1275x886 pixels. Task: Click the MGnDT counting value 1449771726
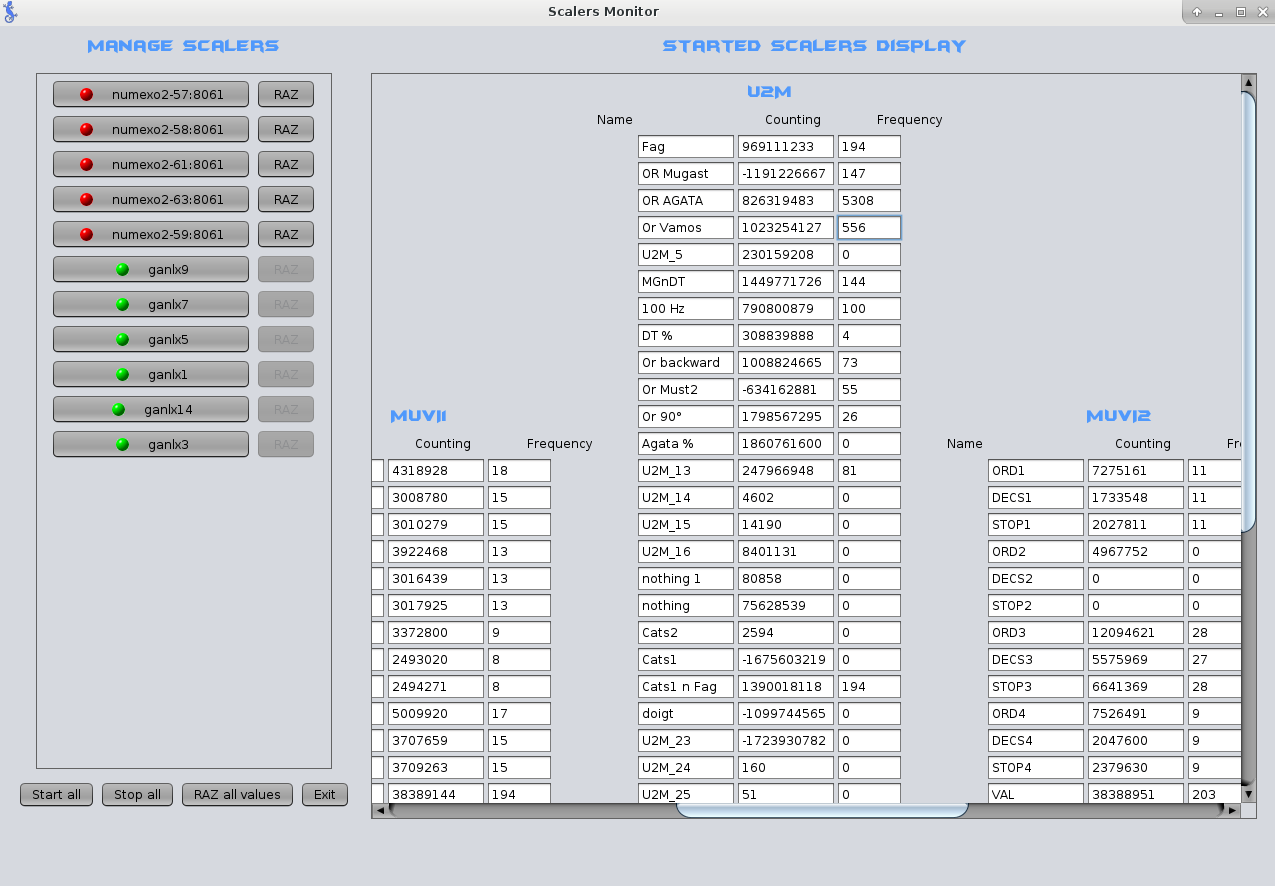[x=786, y=282]
